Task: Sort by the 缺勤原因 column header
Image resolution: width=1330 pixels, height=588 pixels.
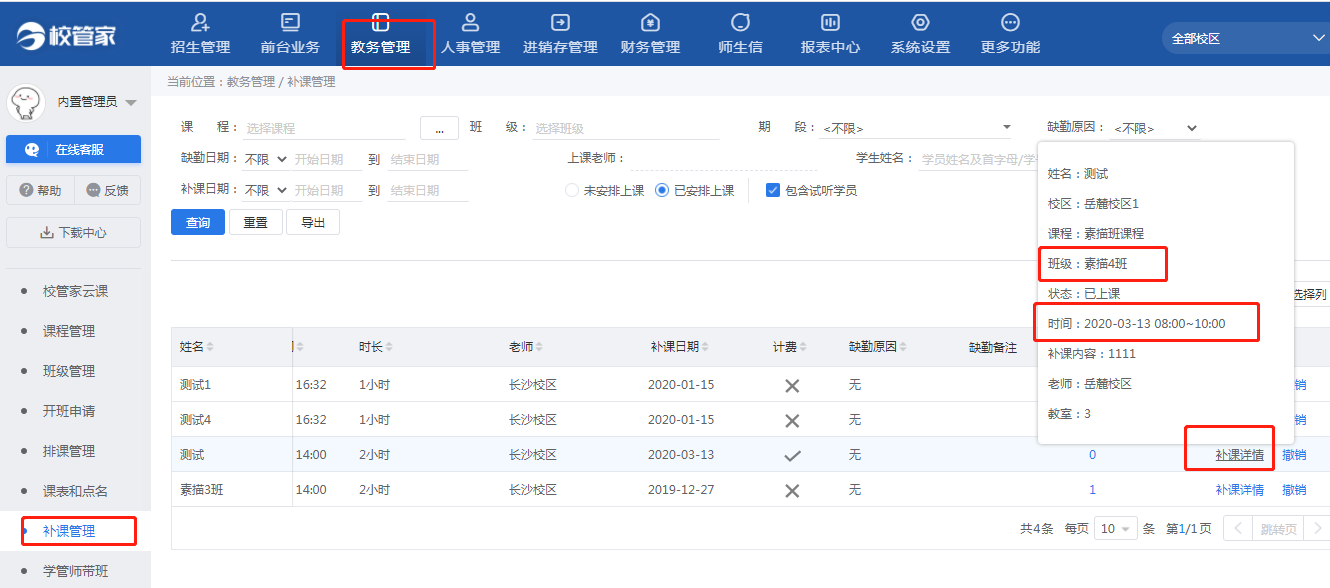Action: click(879, 347)
